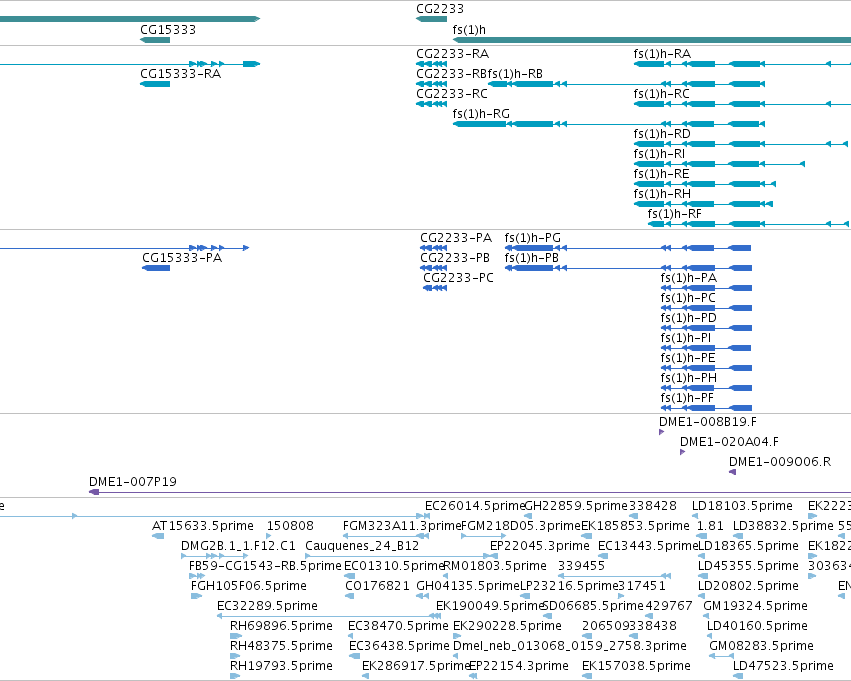Screen dimensions: 851x681
Task: Click EST RH69896.5prime label
Action: pos(281,626)
